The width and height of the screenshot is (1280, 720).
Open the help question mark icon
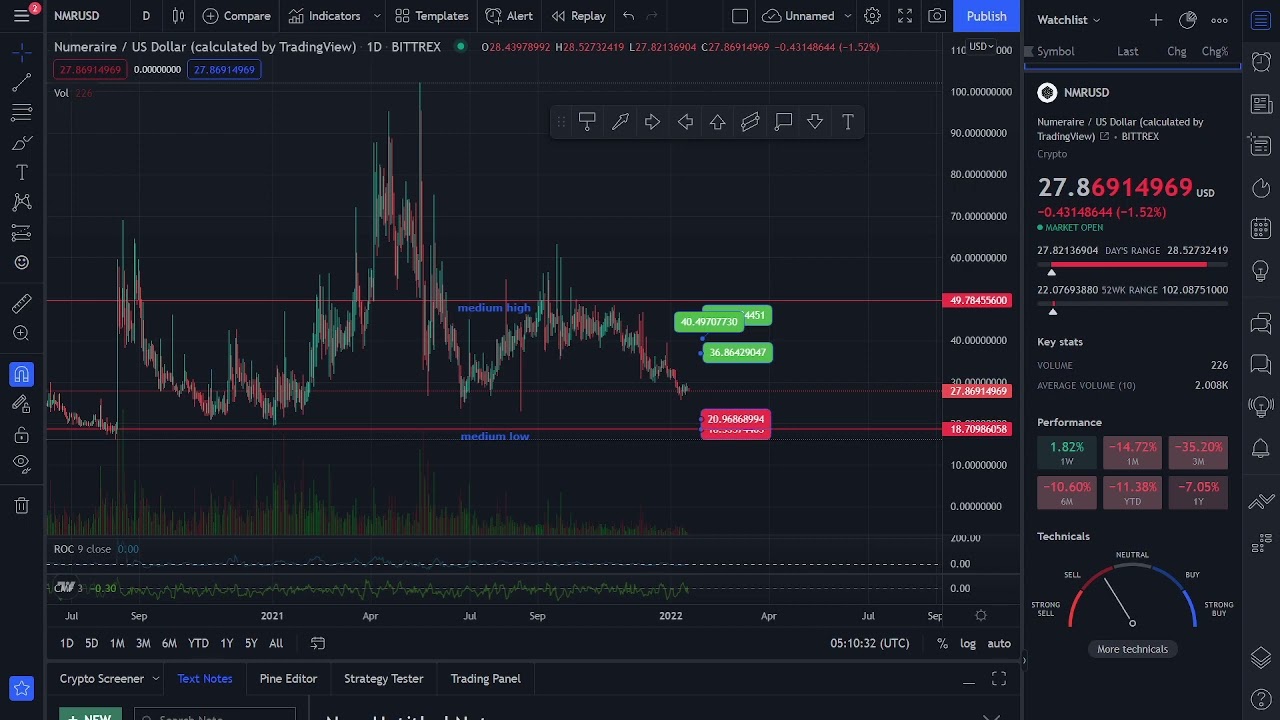1261,699
